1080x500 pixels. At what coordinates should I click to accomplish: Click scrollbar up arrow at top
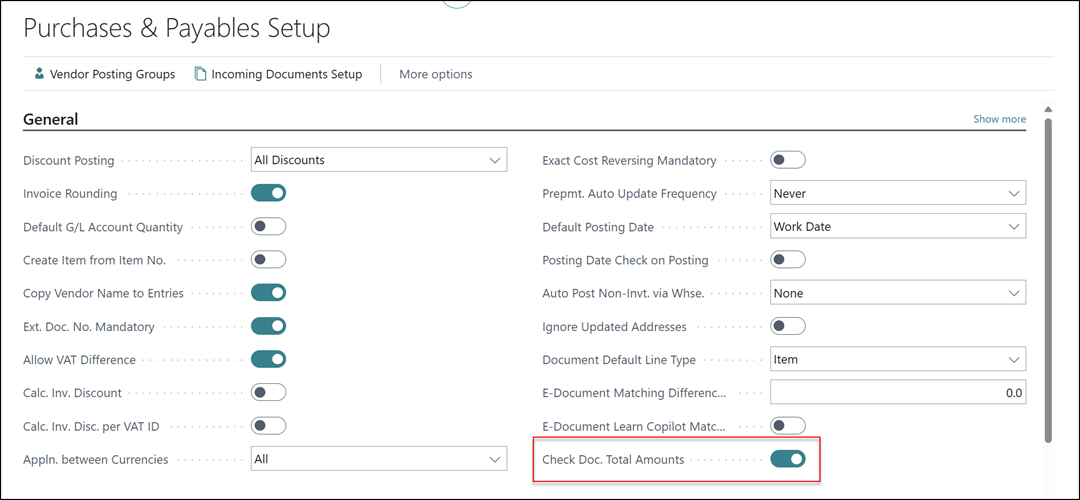1048,110
